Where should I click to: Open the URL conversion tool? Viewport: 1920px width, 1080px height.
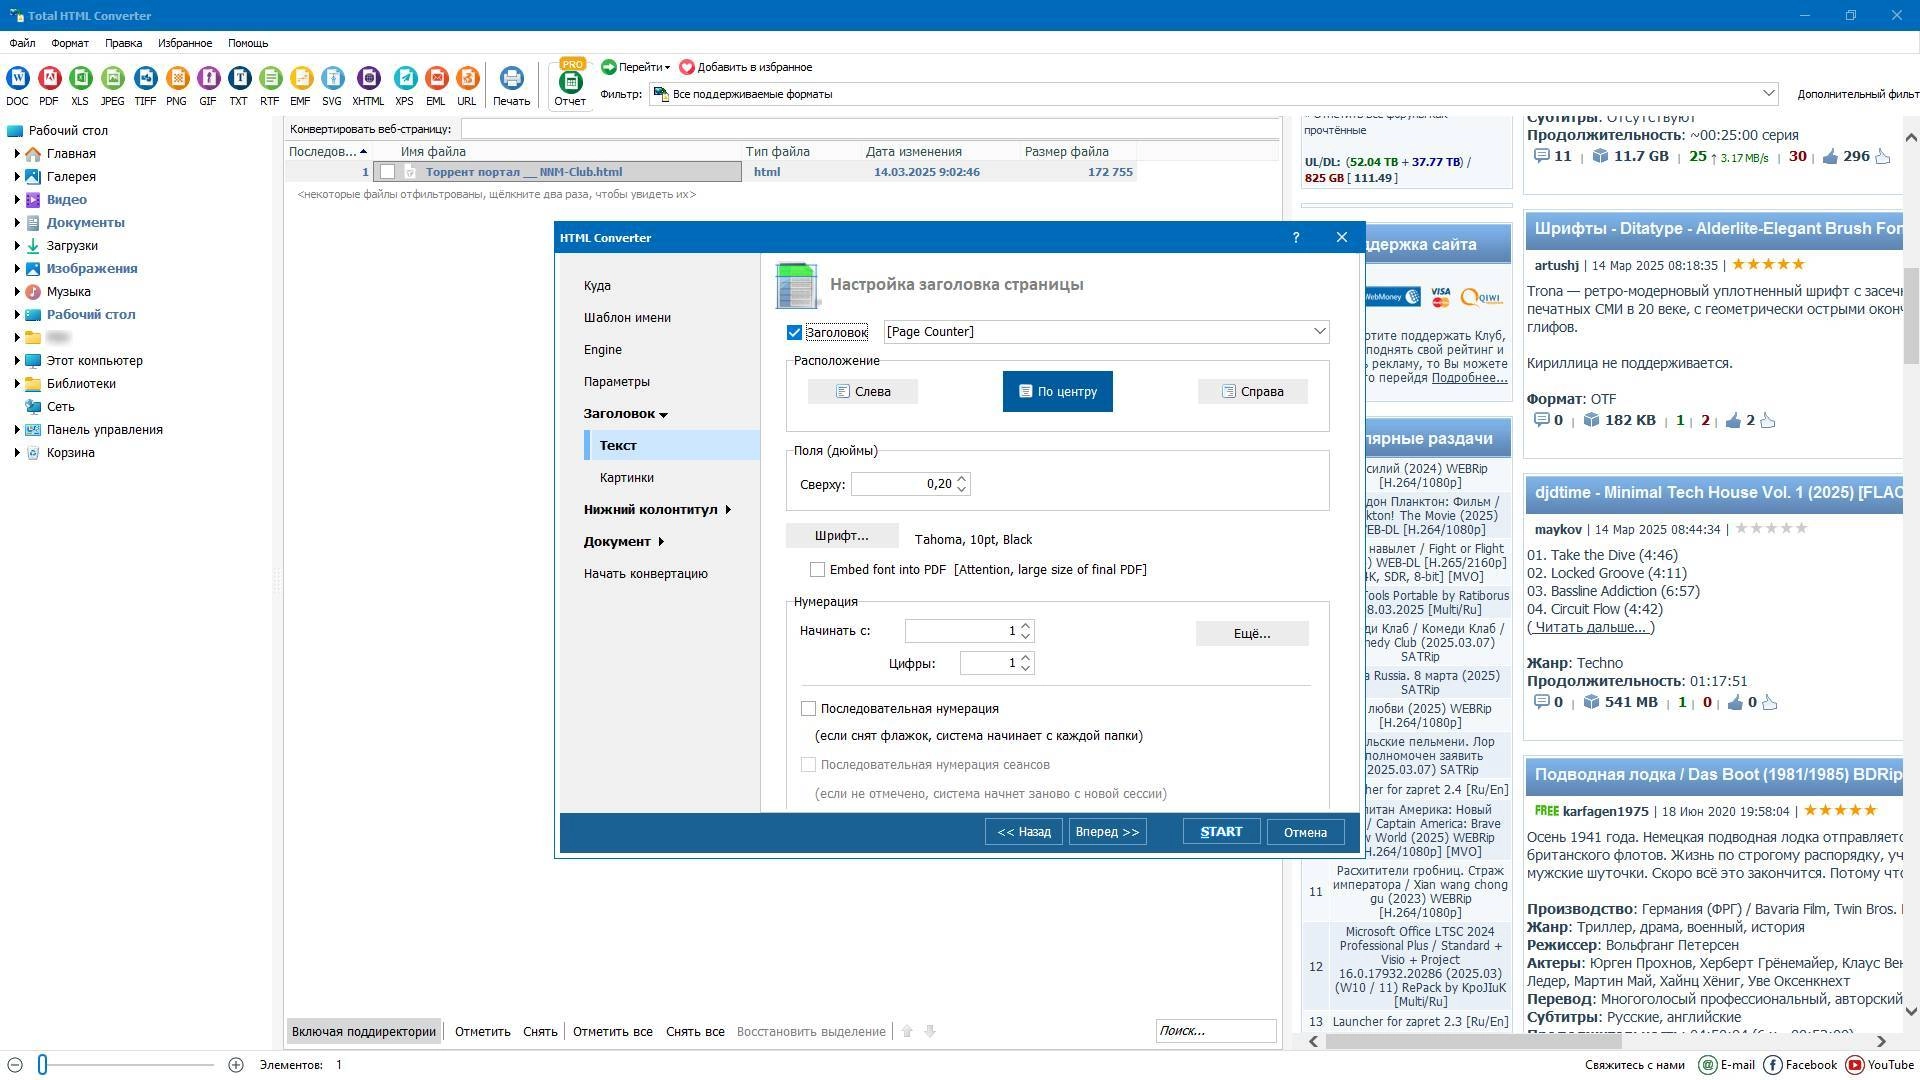467,85
